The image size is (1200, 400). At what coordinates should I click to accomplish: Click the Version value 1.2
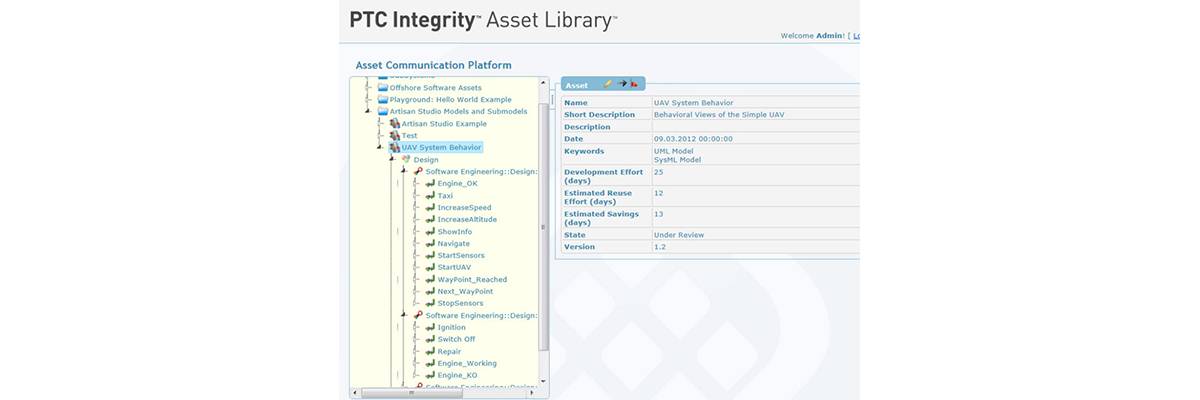click(660, 247)
